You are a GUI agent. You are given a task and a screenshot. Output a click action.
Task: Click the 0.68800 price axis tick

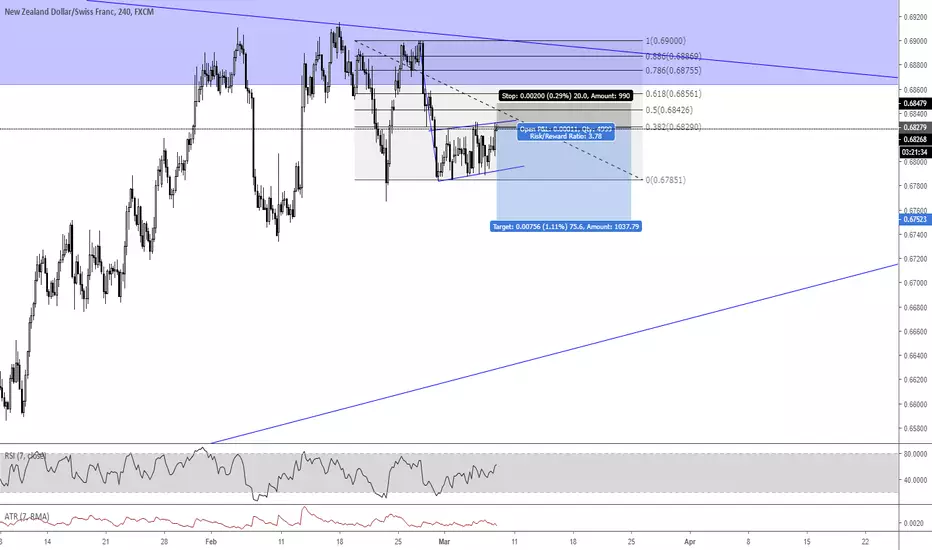915,65
